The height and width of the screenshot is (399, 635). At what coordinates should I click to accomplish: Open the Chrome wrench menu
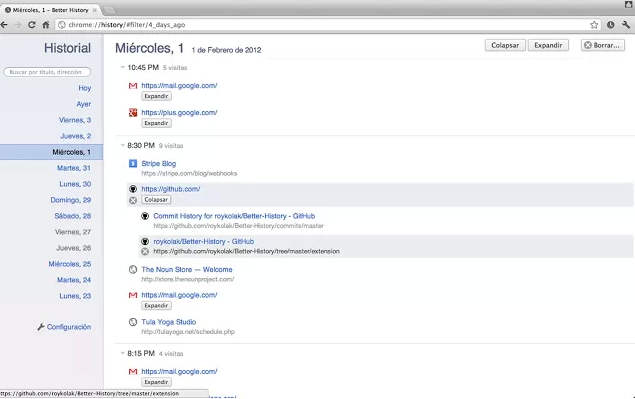click(626, 25)
